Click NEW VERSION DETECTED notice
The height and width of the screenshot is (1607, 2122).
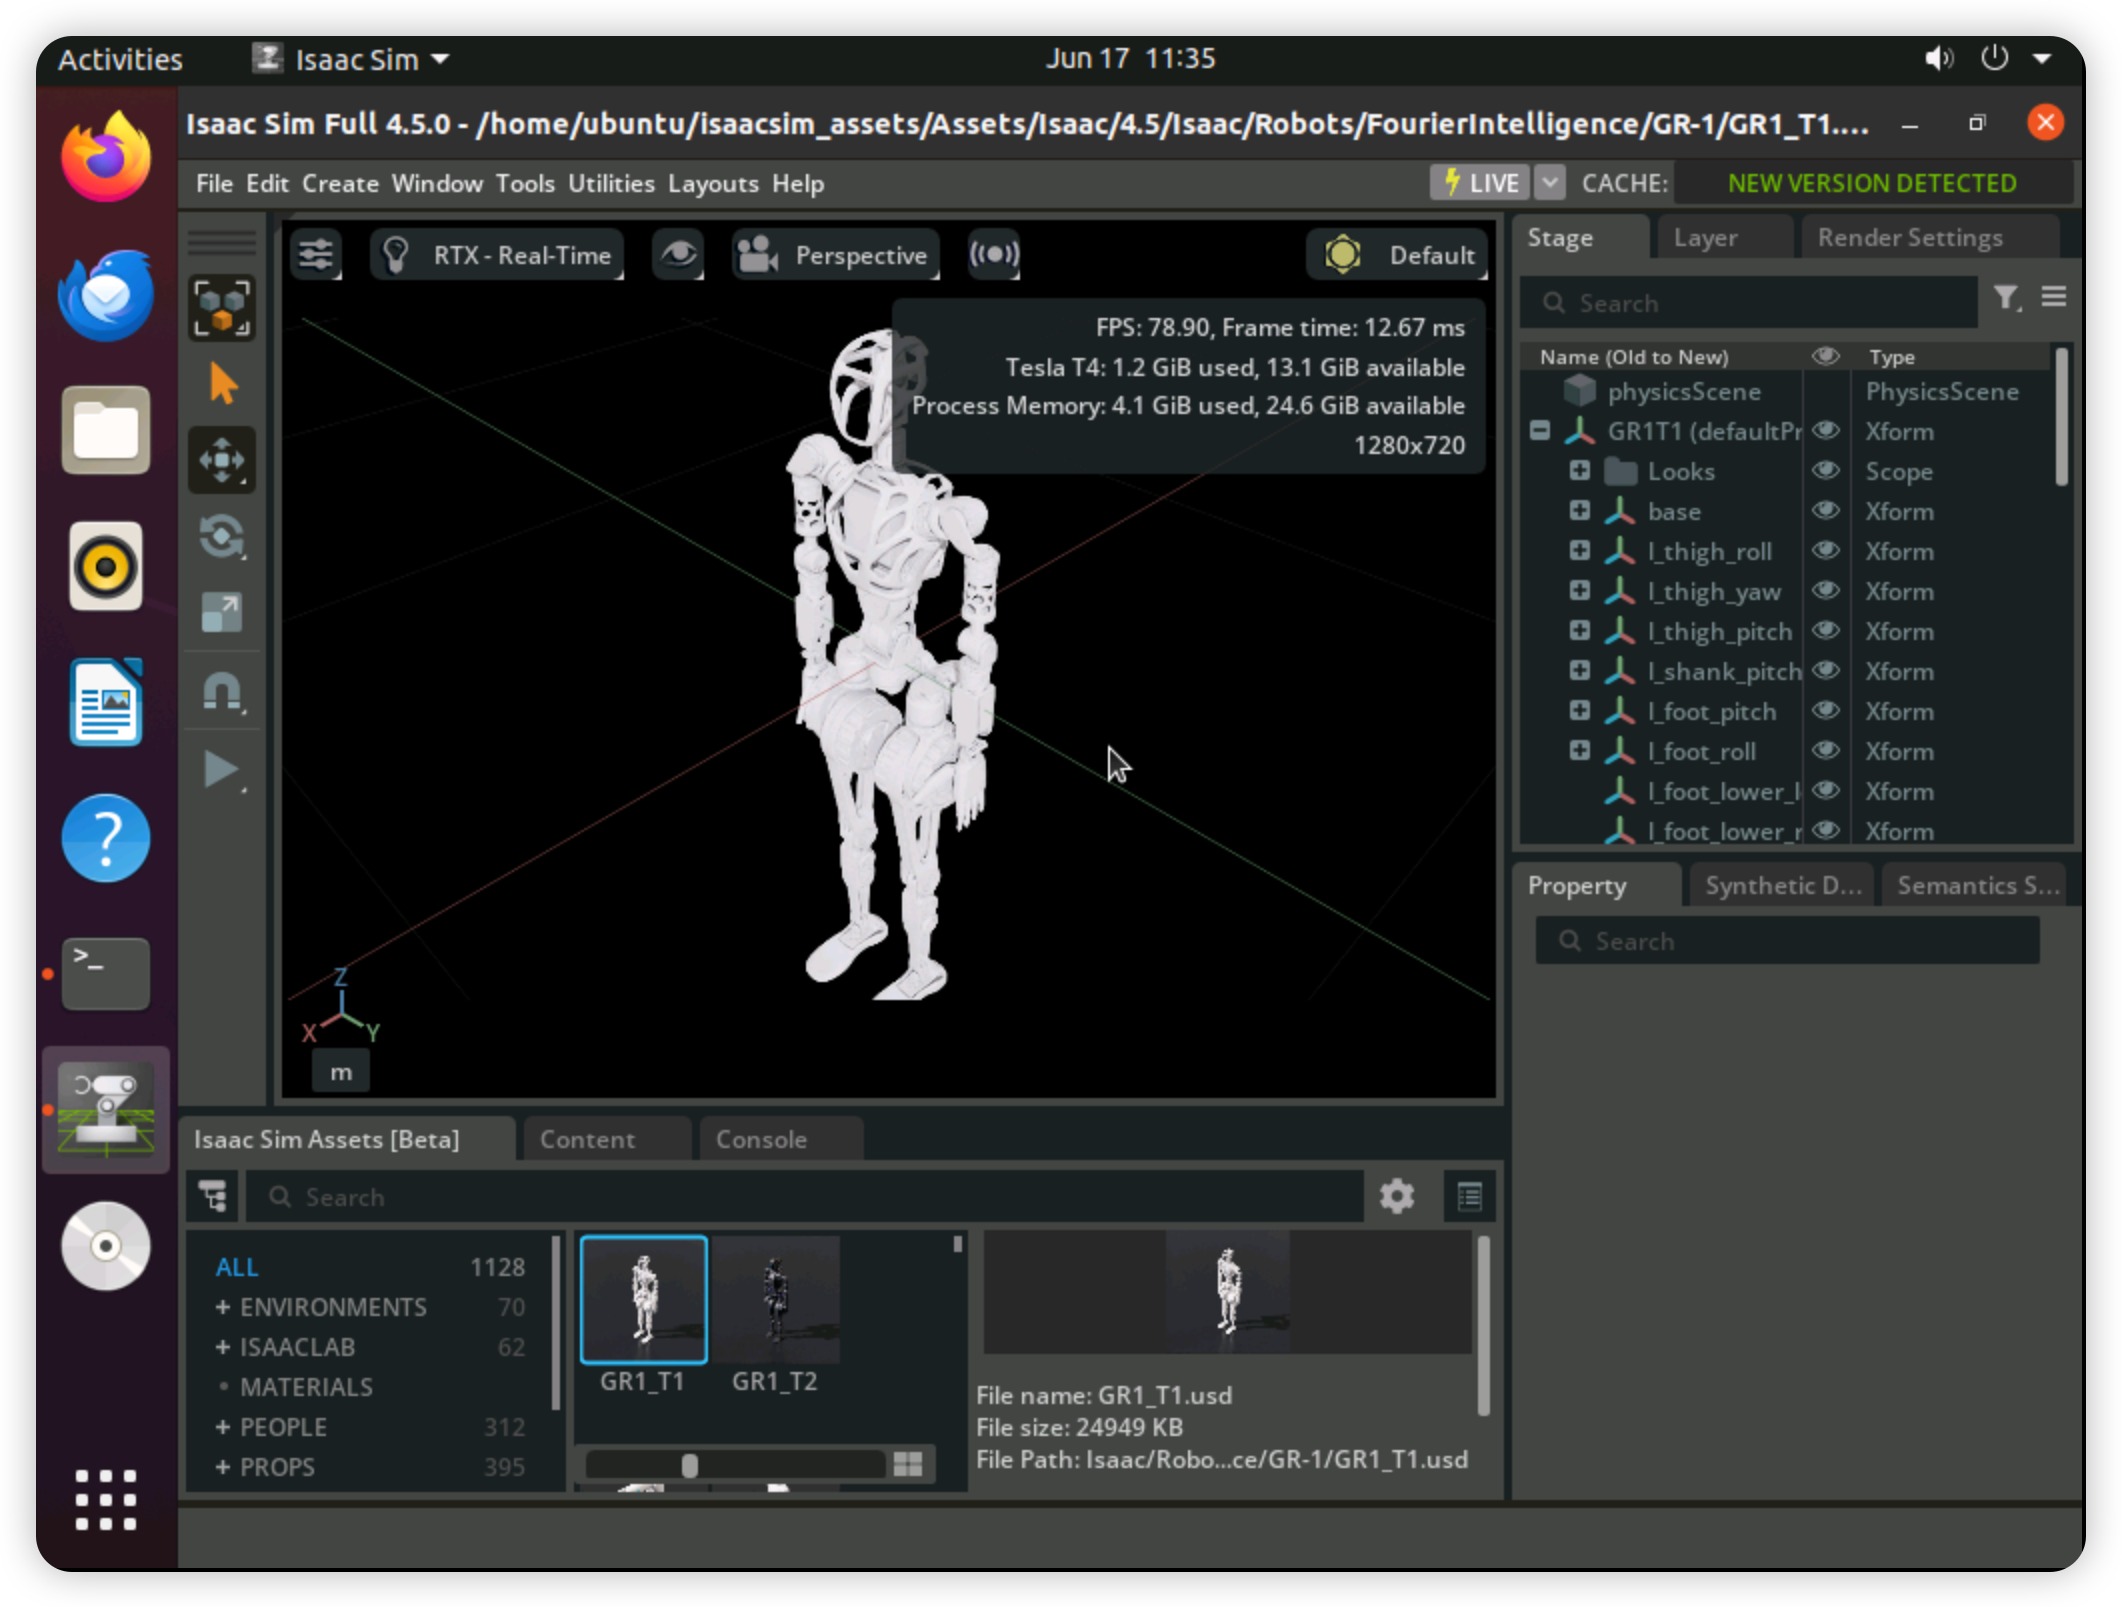pos(1871,183)
